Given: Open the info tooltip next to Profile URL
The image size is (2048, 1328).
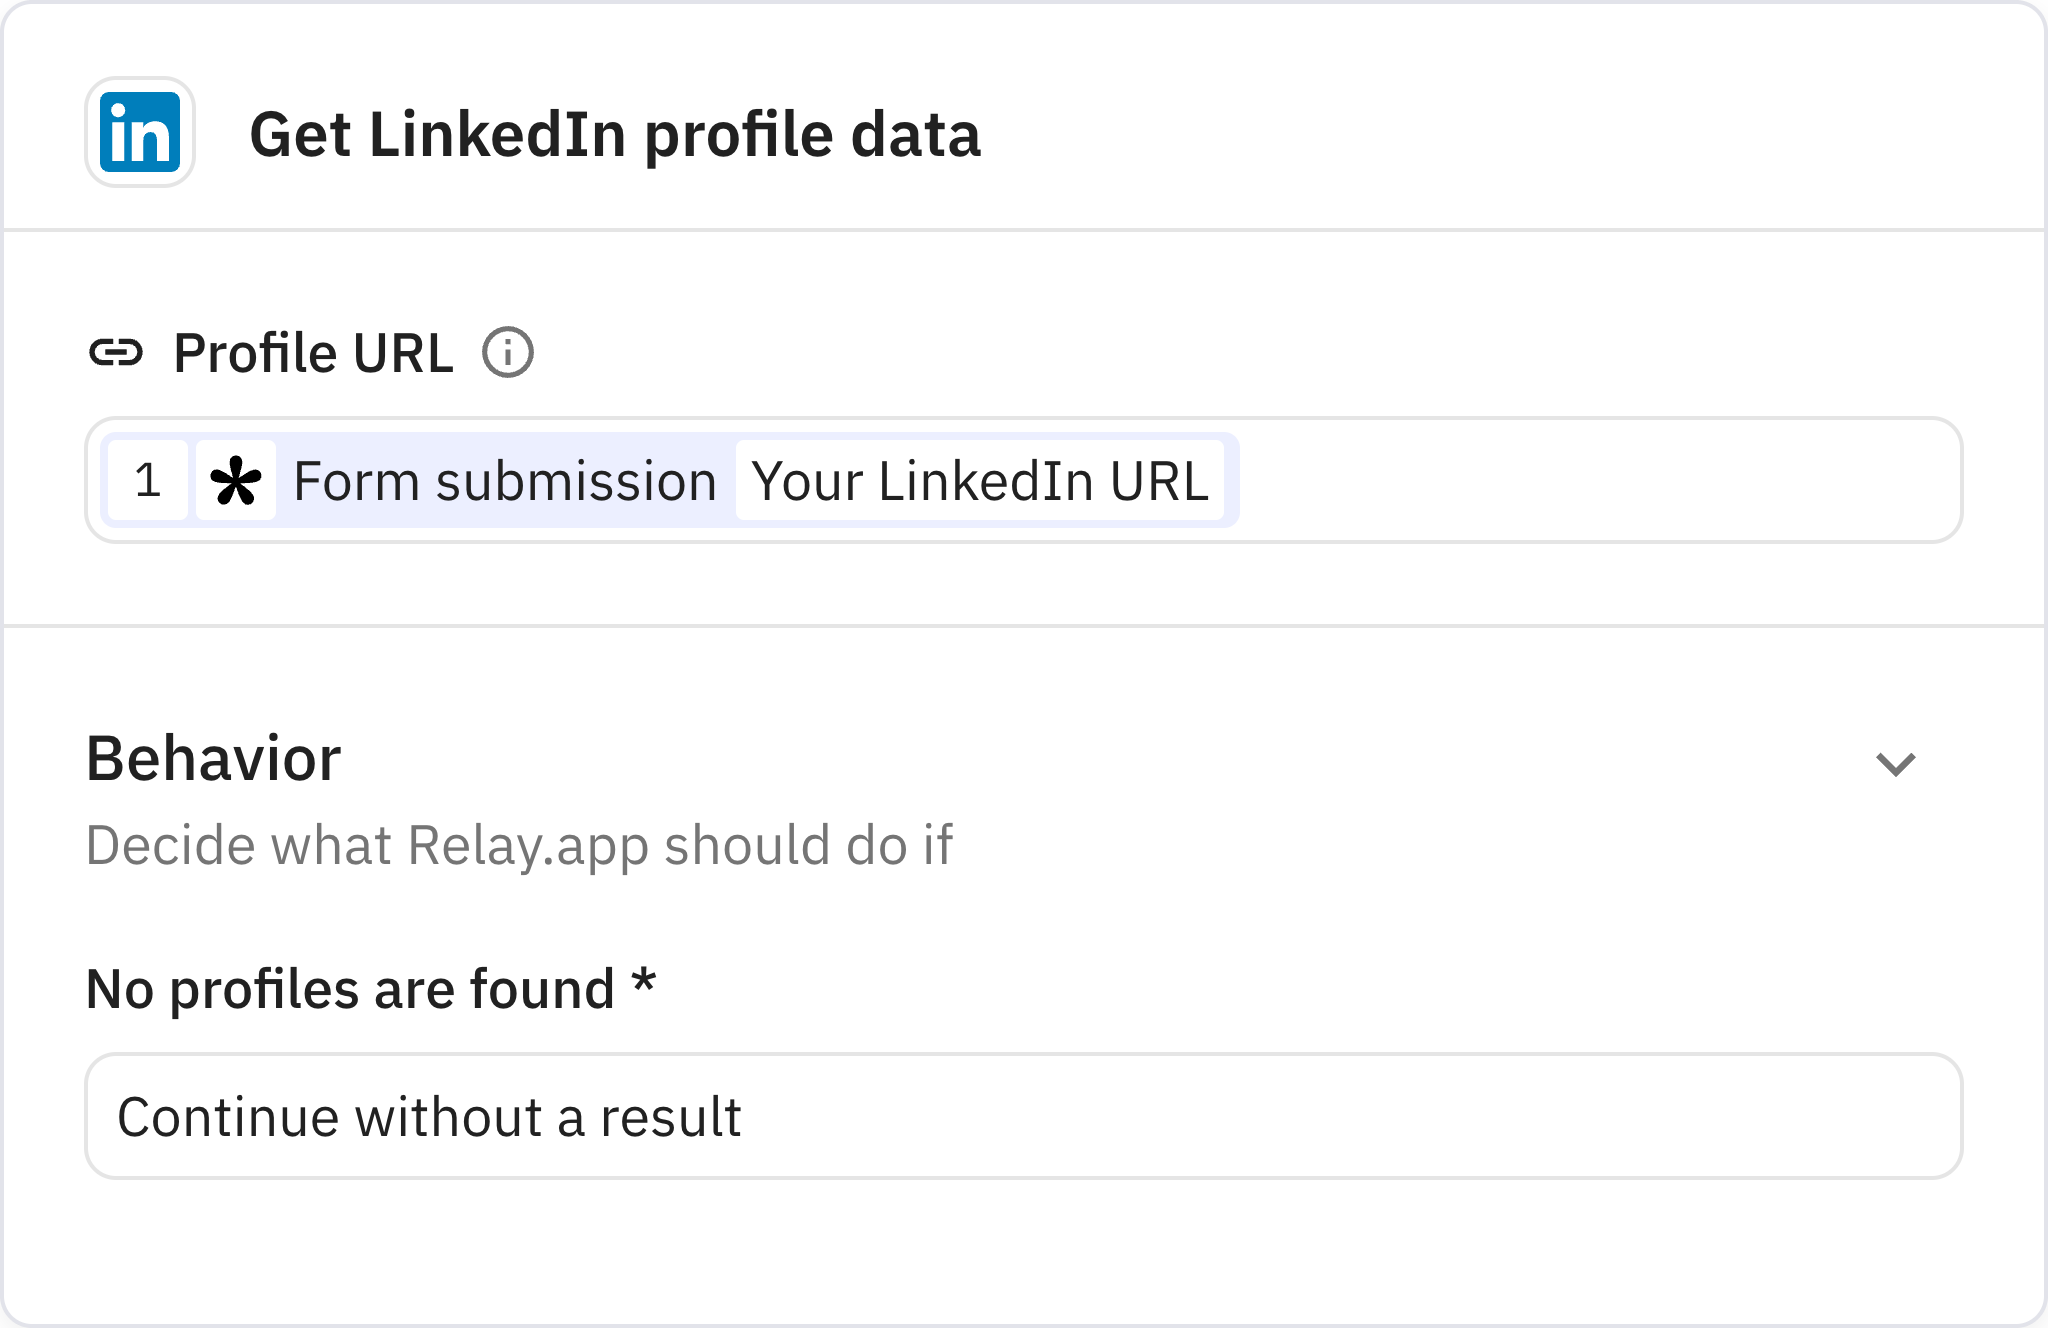Looking at the screenshot, I should 508,351.
